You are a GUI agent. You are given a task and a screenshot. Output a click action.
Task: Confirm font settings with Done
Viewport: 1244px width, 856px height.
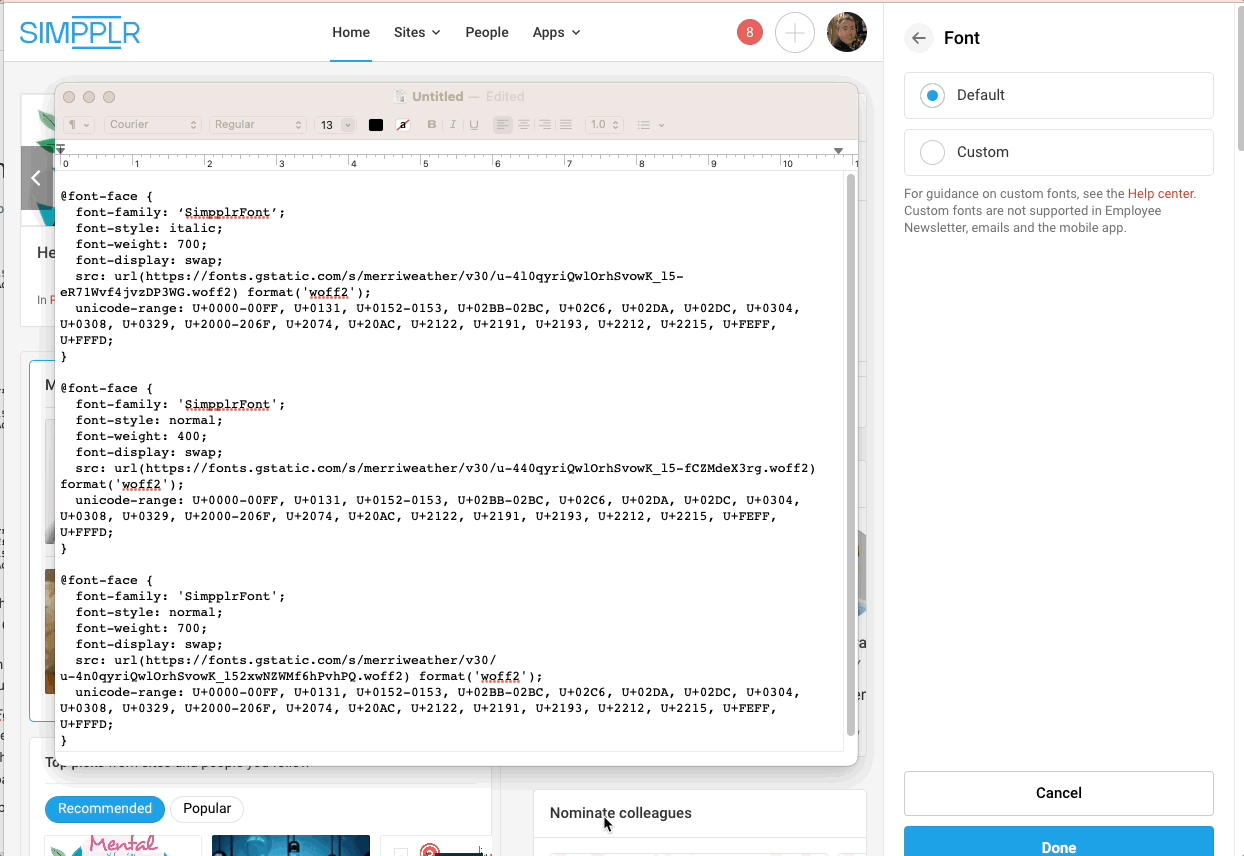click(1058, 847)
